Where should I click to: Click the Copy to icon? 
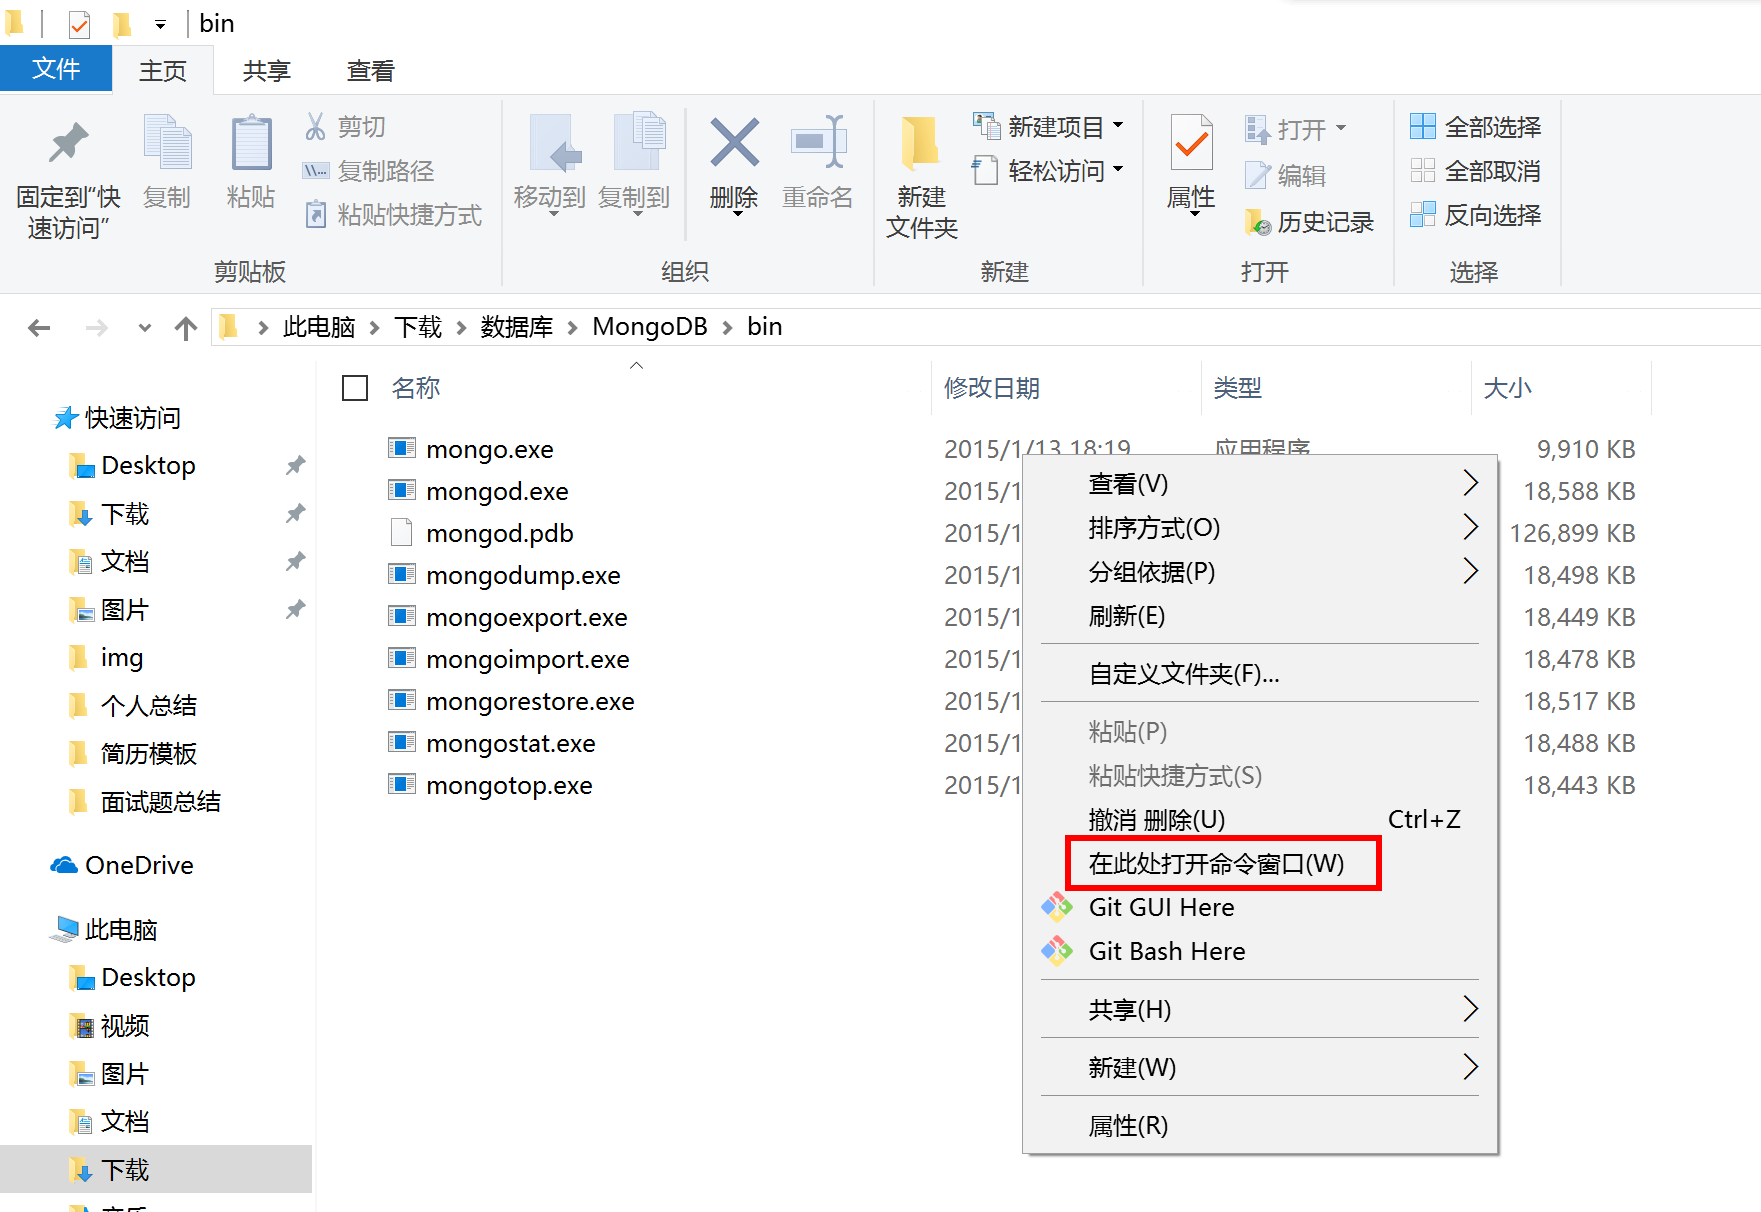click(639, 142)
